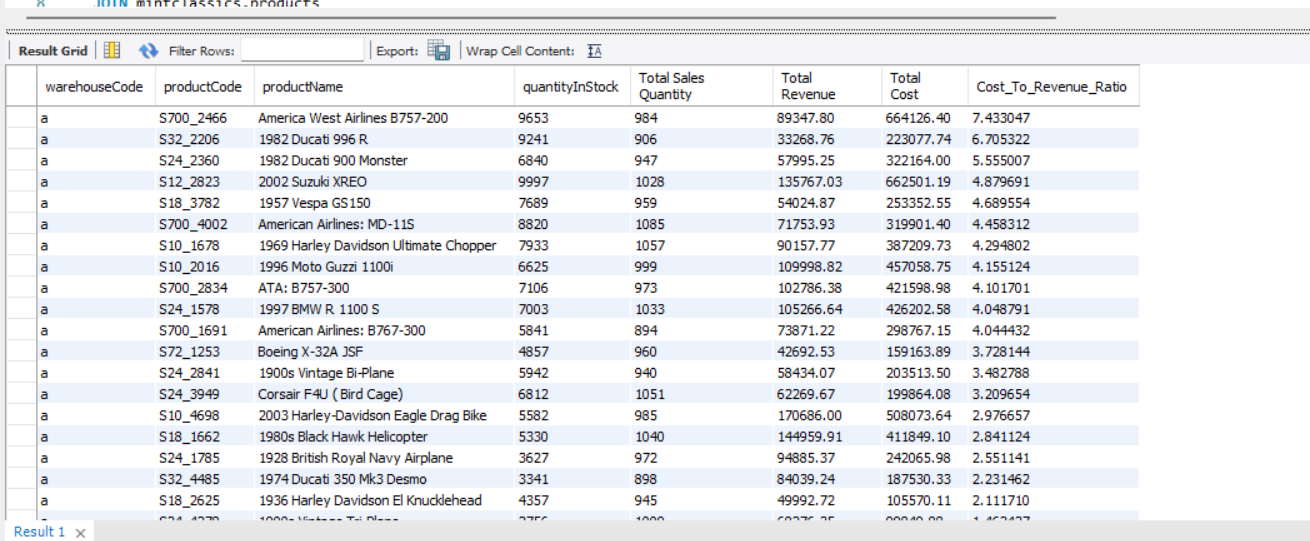Click into the Filter Rows input field
Image resolution: width=1310 pixels, height=541 pixels.
[303, 51]
